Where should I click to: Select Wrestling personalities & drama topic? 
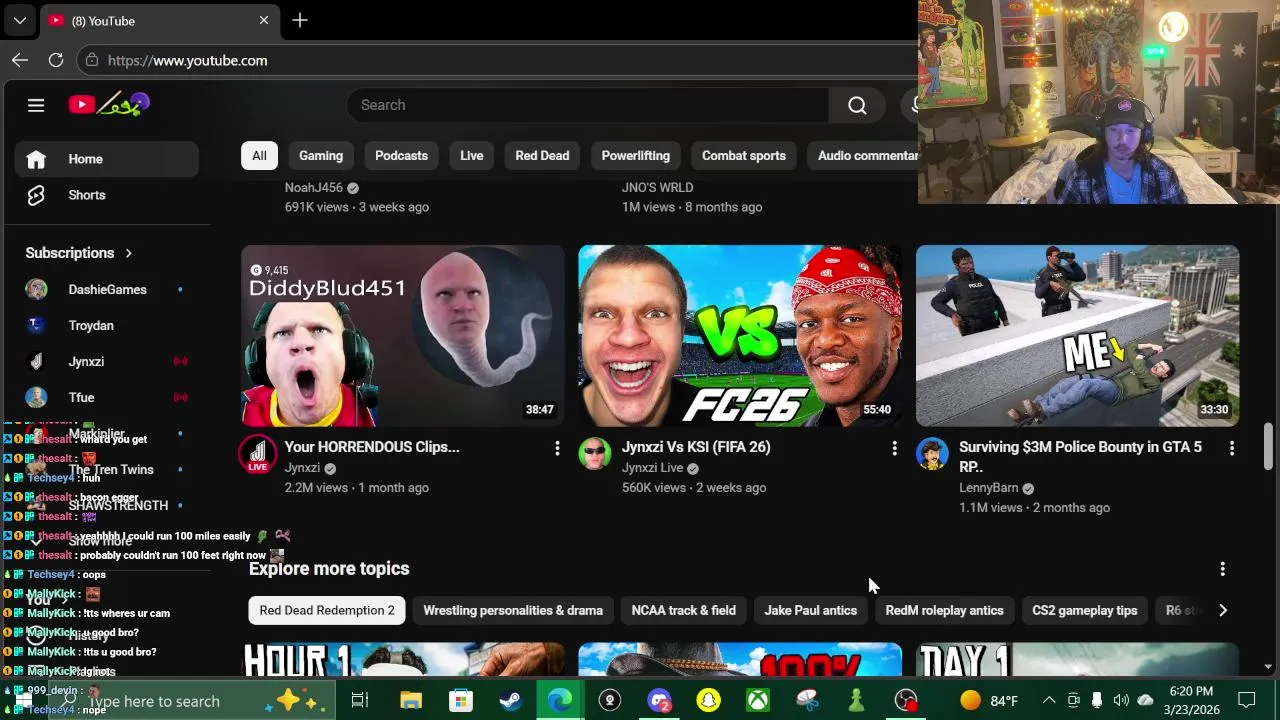point(513,610)
